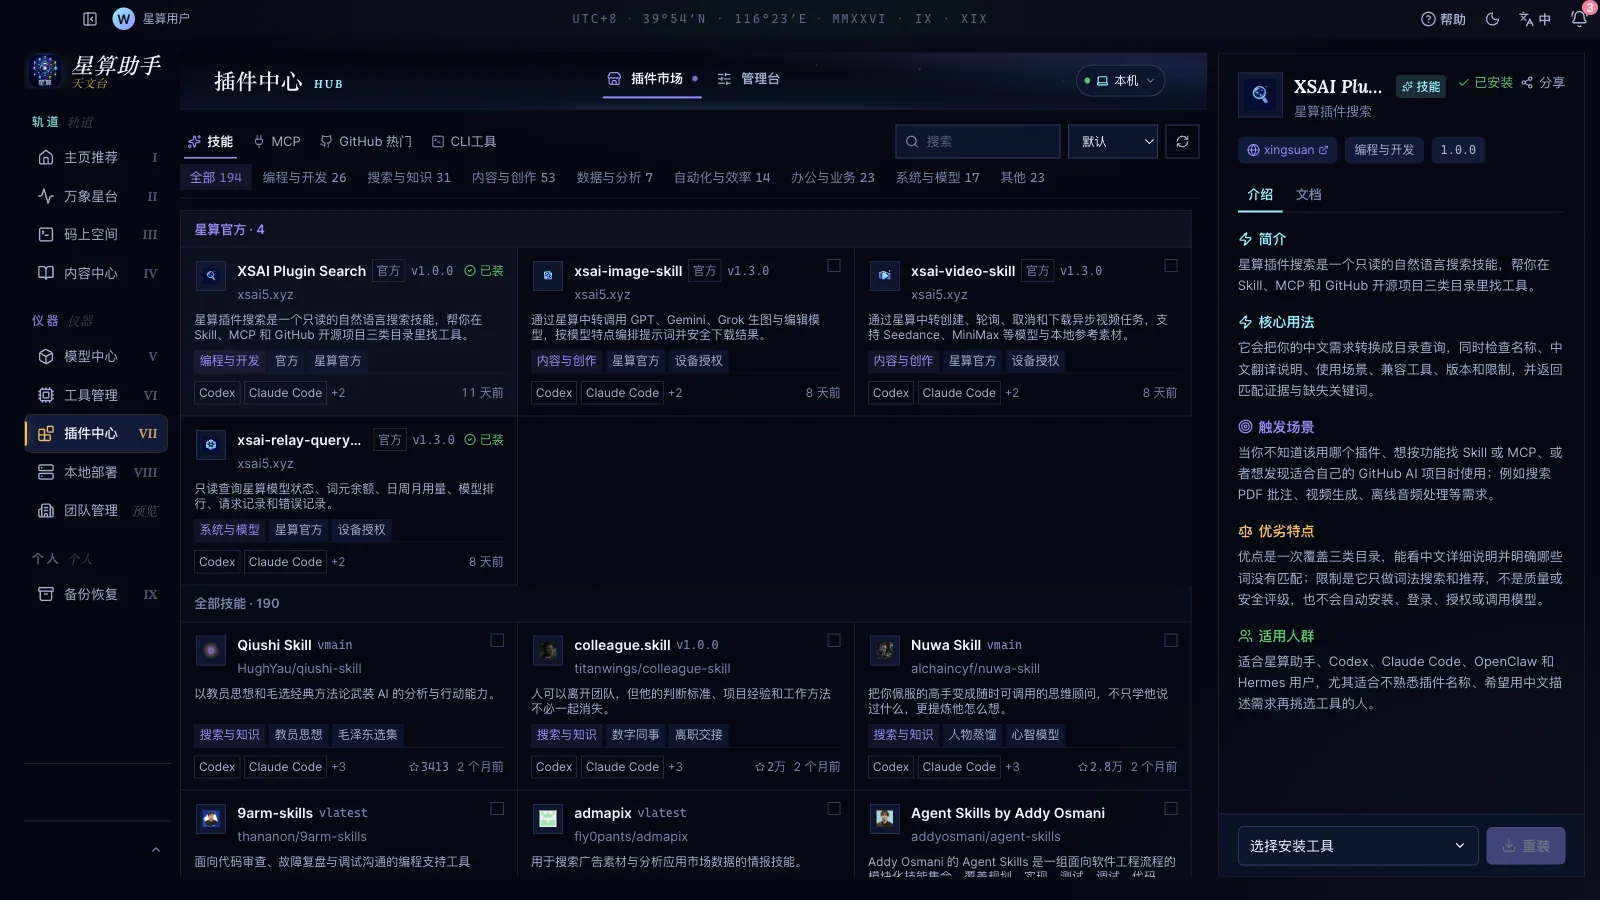Switch to the GitHub 热门 tab
This screenshot has width=1600, height=900.
coord(366,142)
